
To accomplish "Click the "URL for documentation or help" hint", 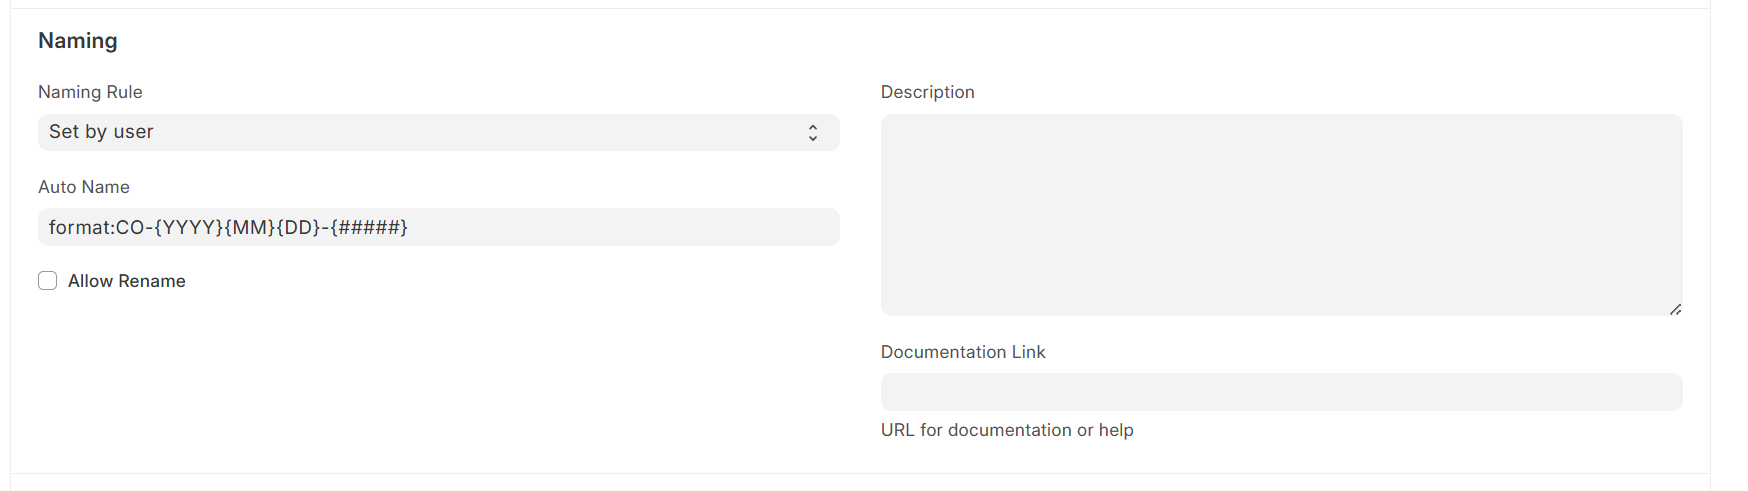I will (1006, 430).
